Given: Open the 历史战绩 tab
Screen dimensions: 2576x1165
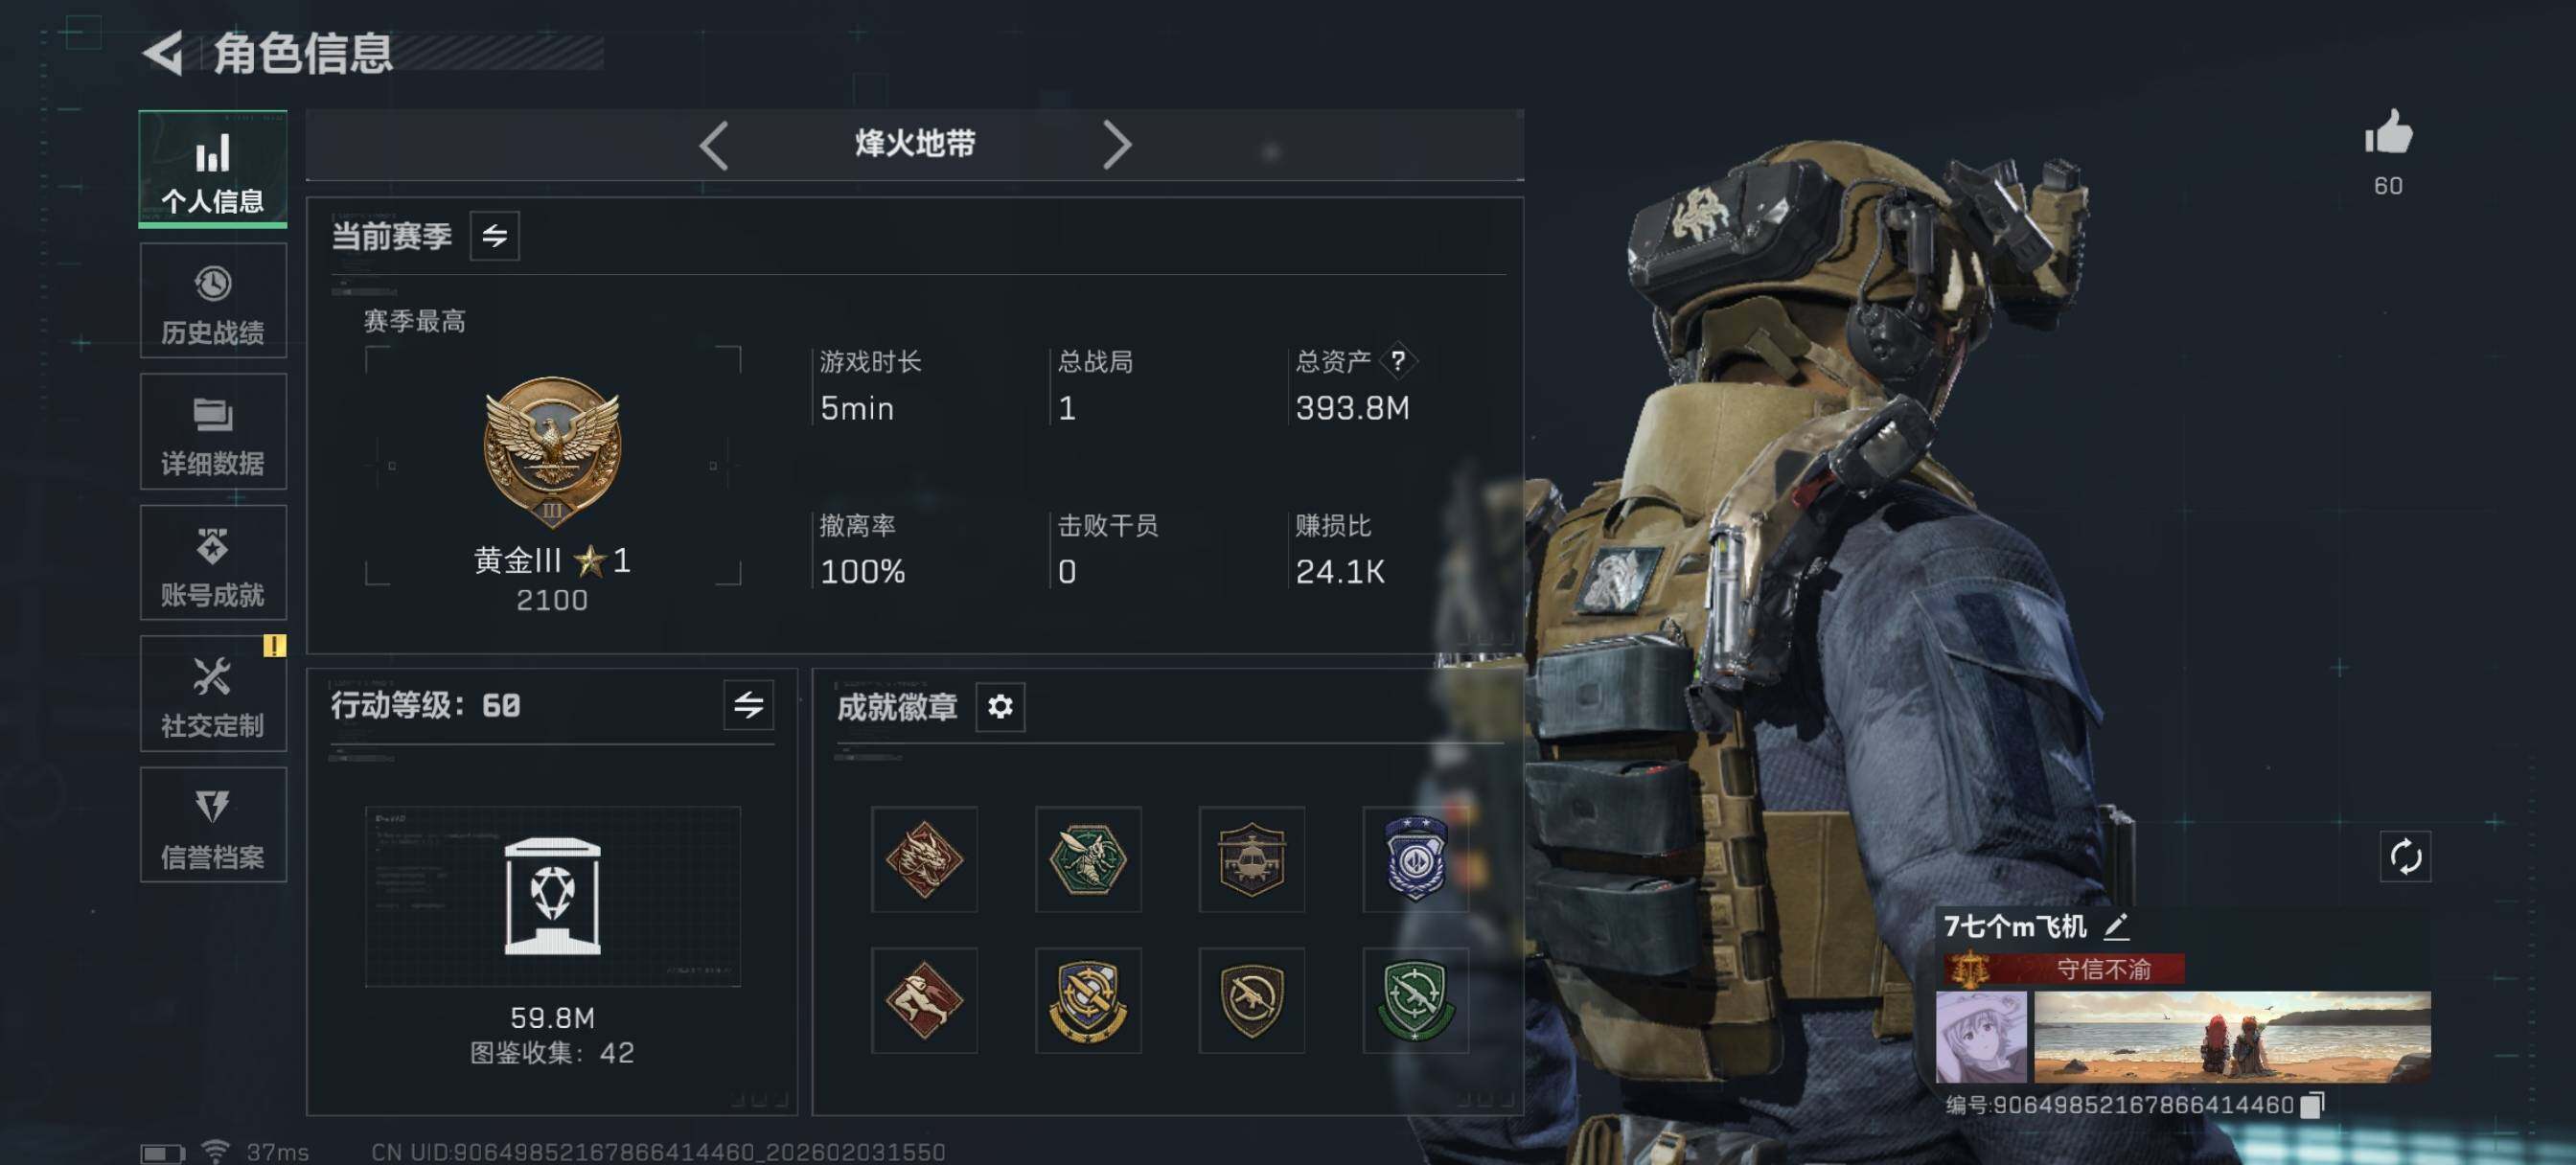Looking at the screenshot, I should [x=213, y=301].
